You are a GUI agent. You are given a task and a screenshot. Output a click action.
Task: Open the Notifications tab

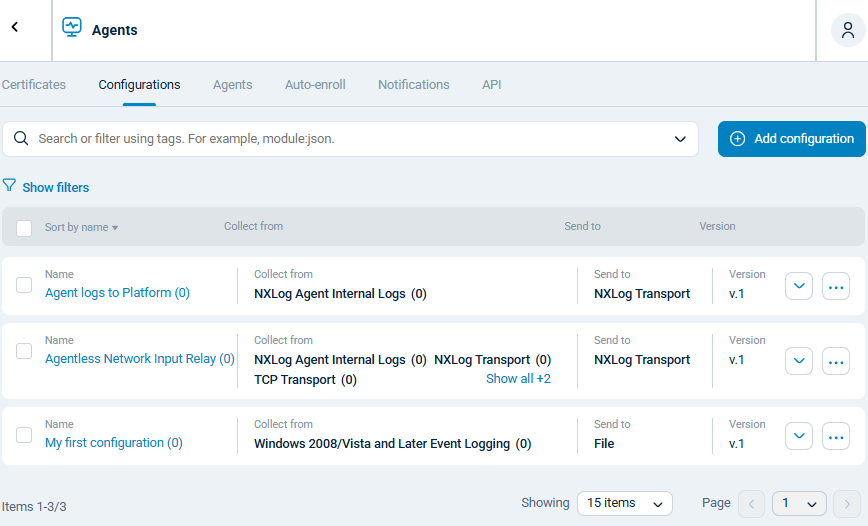coord(414,85)
